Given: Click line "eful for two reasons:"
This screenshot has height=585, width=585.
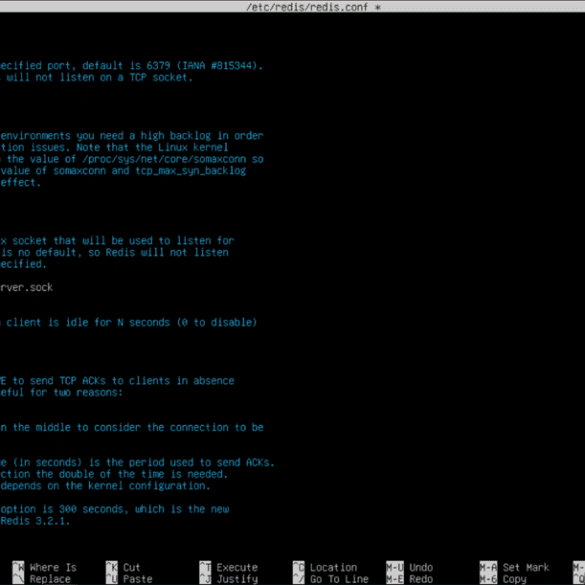Looking at the screenshot, I should click(61, 392).
